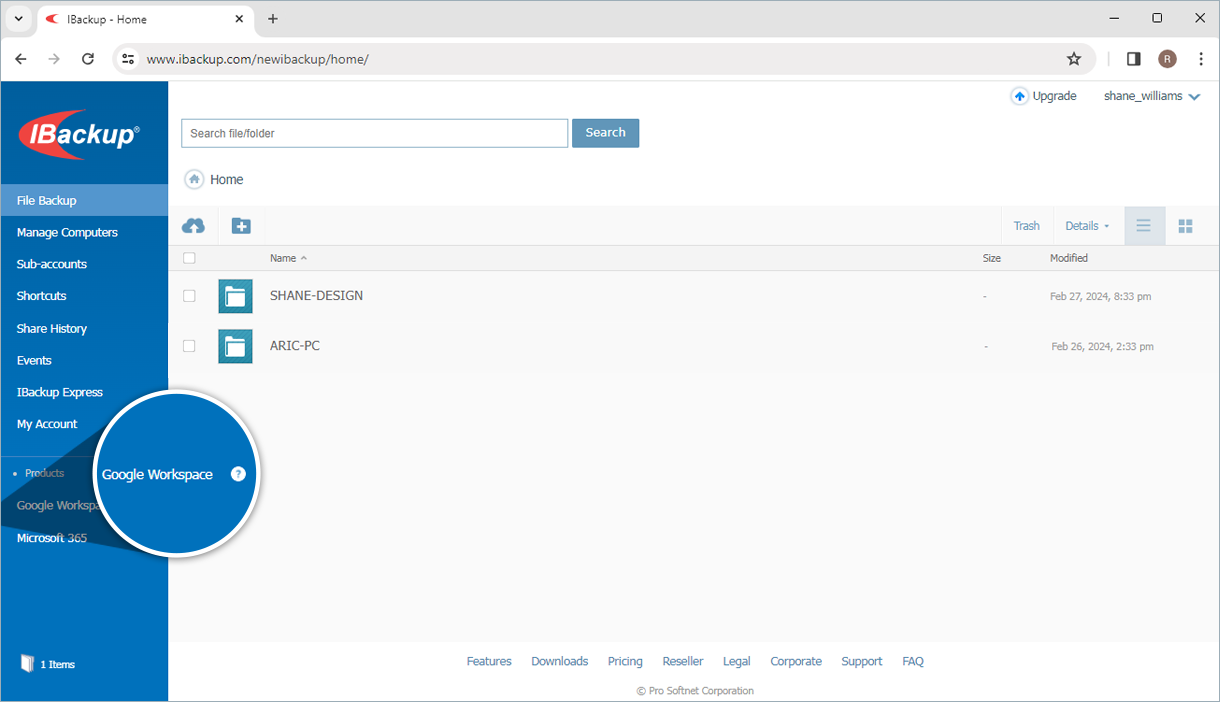Viewport: 1220px width, 702px height.
Task: Switch to list view layout
Action: click(x=1144, y=226)
